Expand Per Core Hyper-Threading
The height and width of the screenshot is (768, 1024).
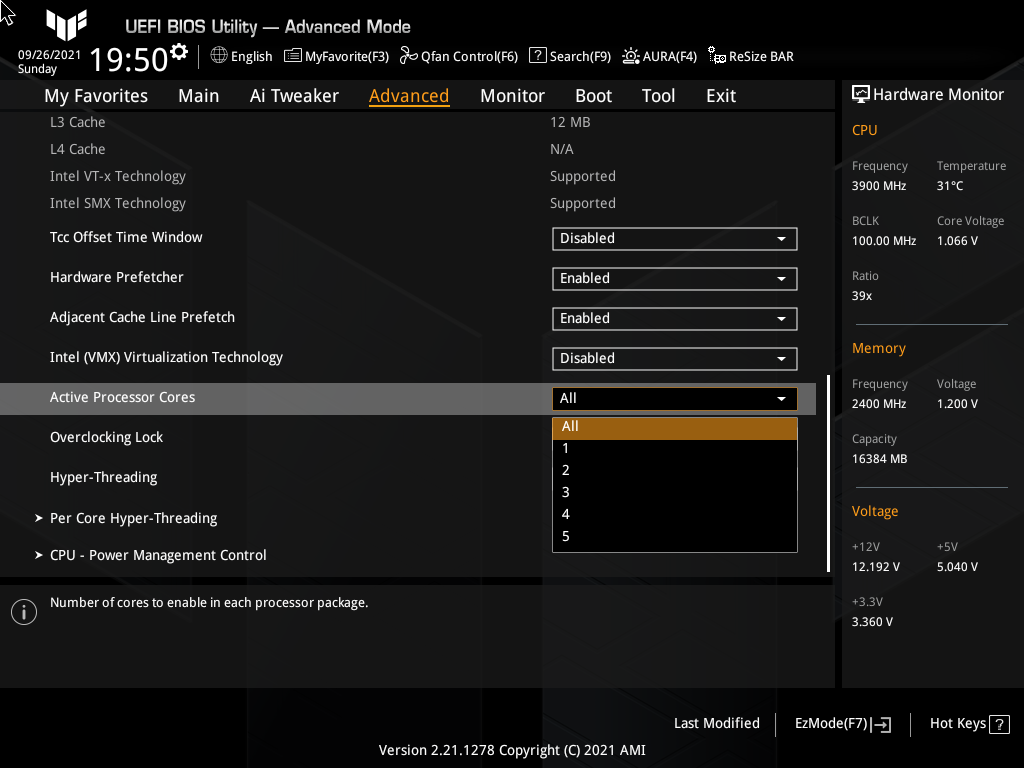pos(133,518)
